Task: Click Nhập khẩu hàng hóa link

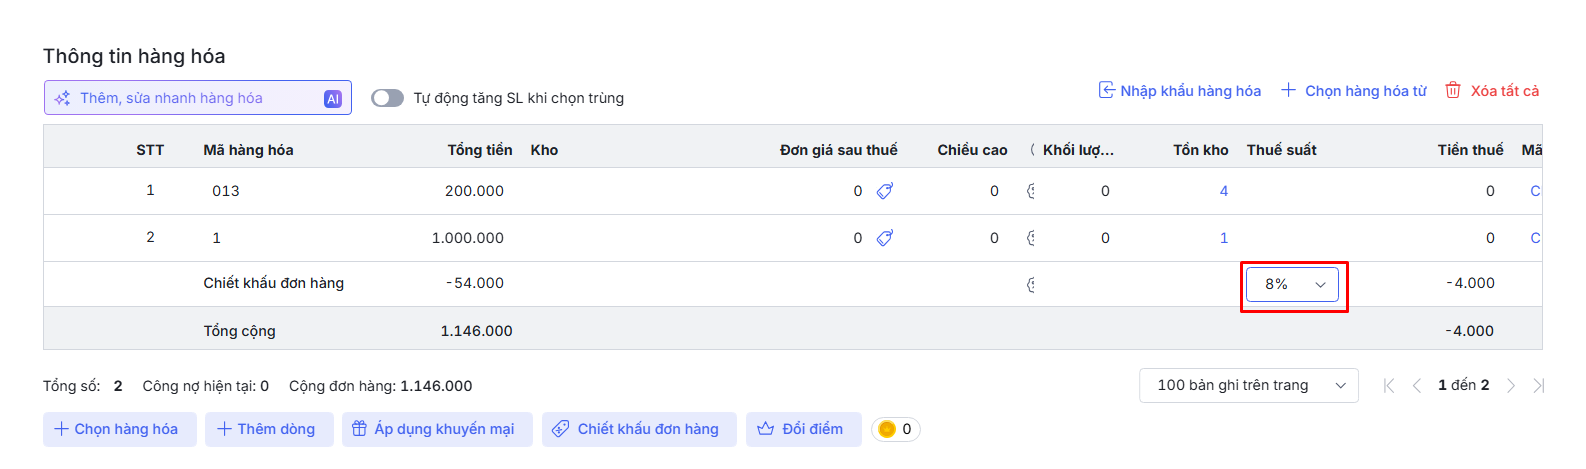Action: [1180, 91]
